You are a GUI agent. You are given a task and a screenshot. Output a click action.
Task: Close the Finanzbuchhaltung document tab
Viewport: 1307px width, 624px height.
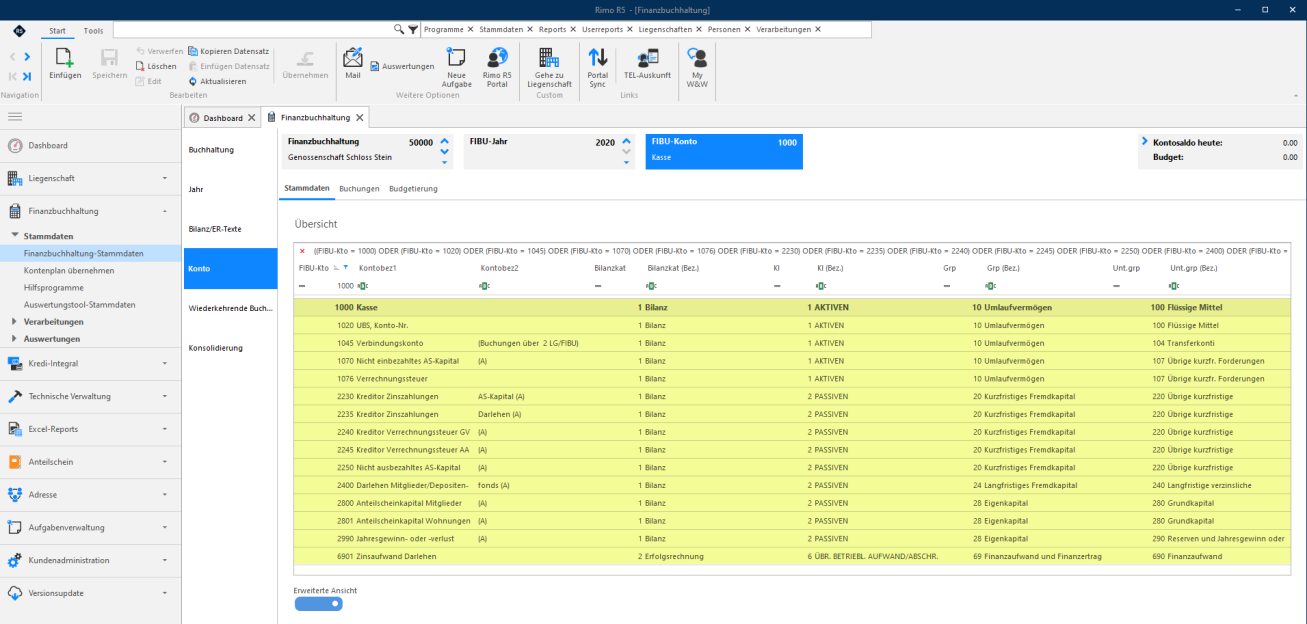359,118
